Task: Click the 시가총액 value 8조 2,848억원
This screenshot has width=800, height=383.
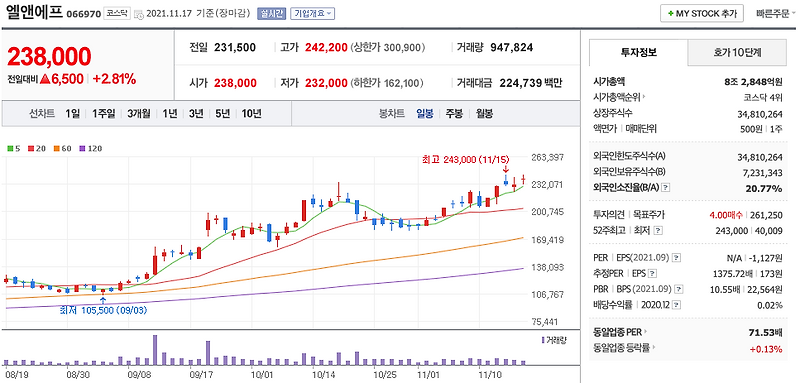Action: coord(753,81)
